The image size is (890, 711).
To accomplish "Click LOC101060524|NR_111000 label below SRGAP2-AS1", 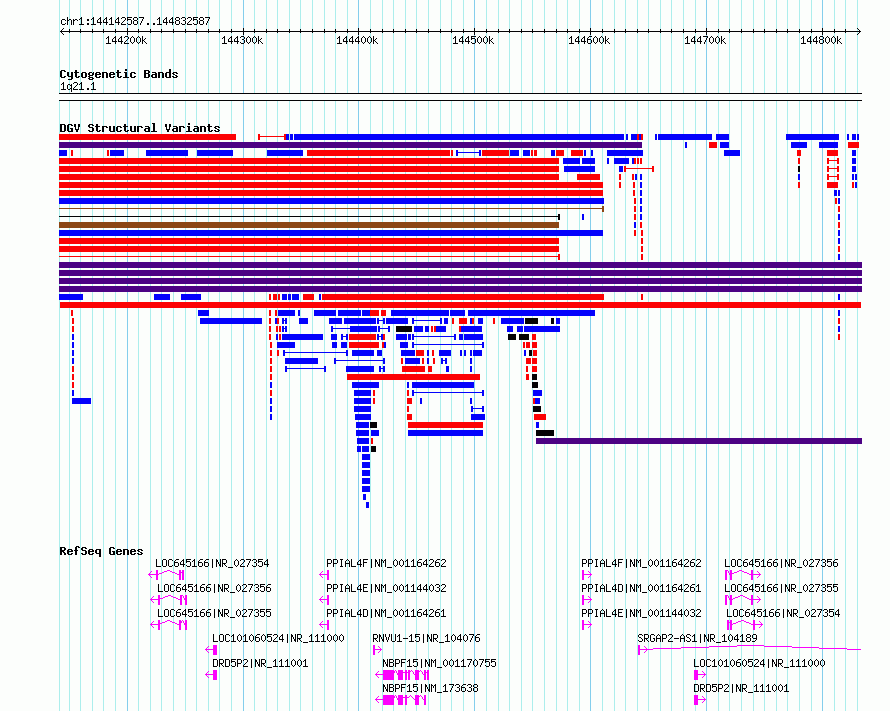I will [x=759, y=663].
